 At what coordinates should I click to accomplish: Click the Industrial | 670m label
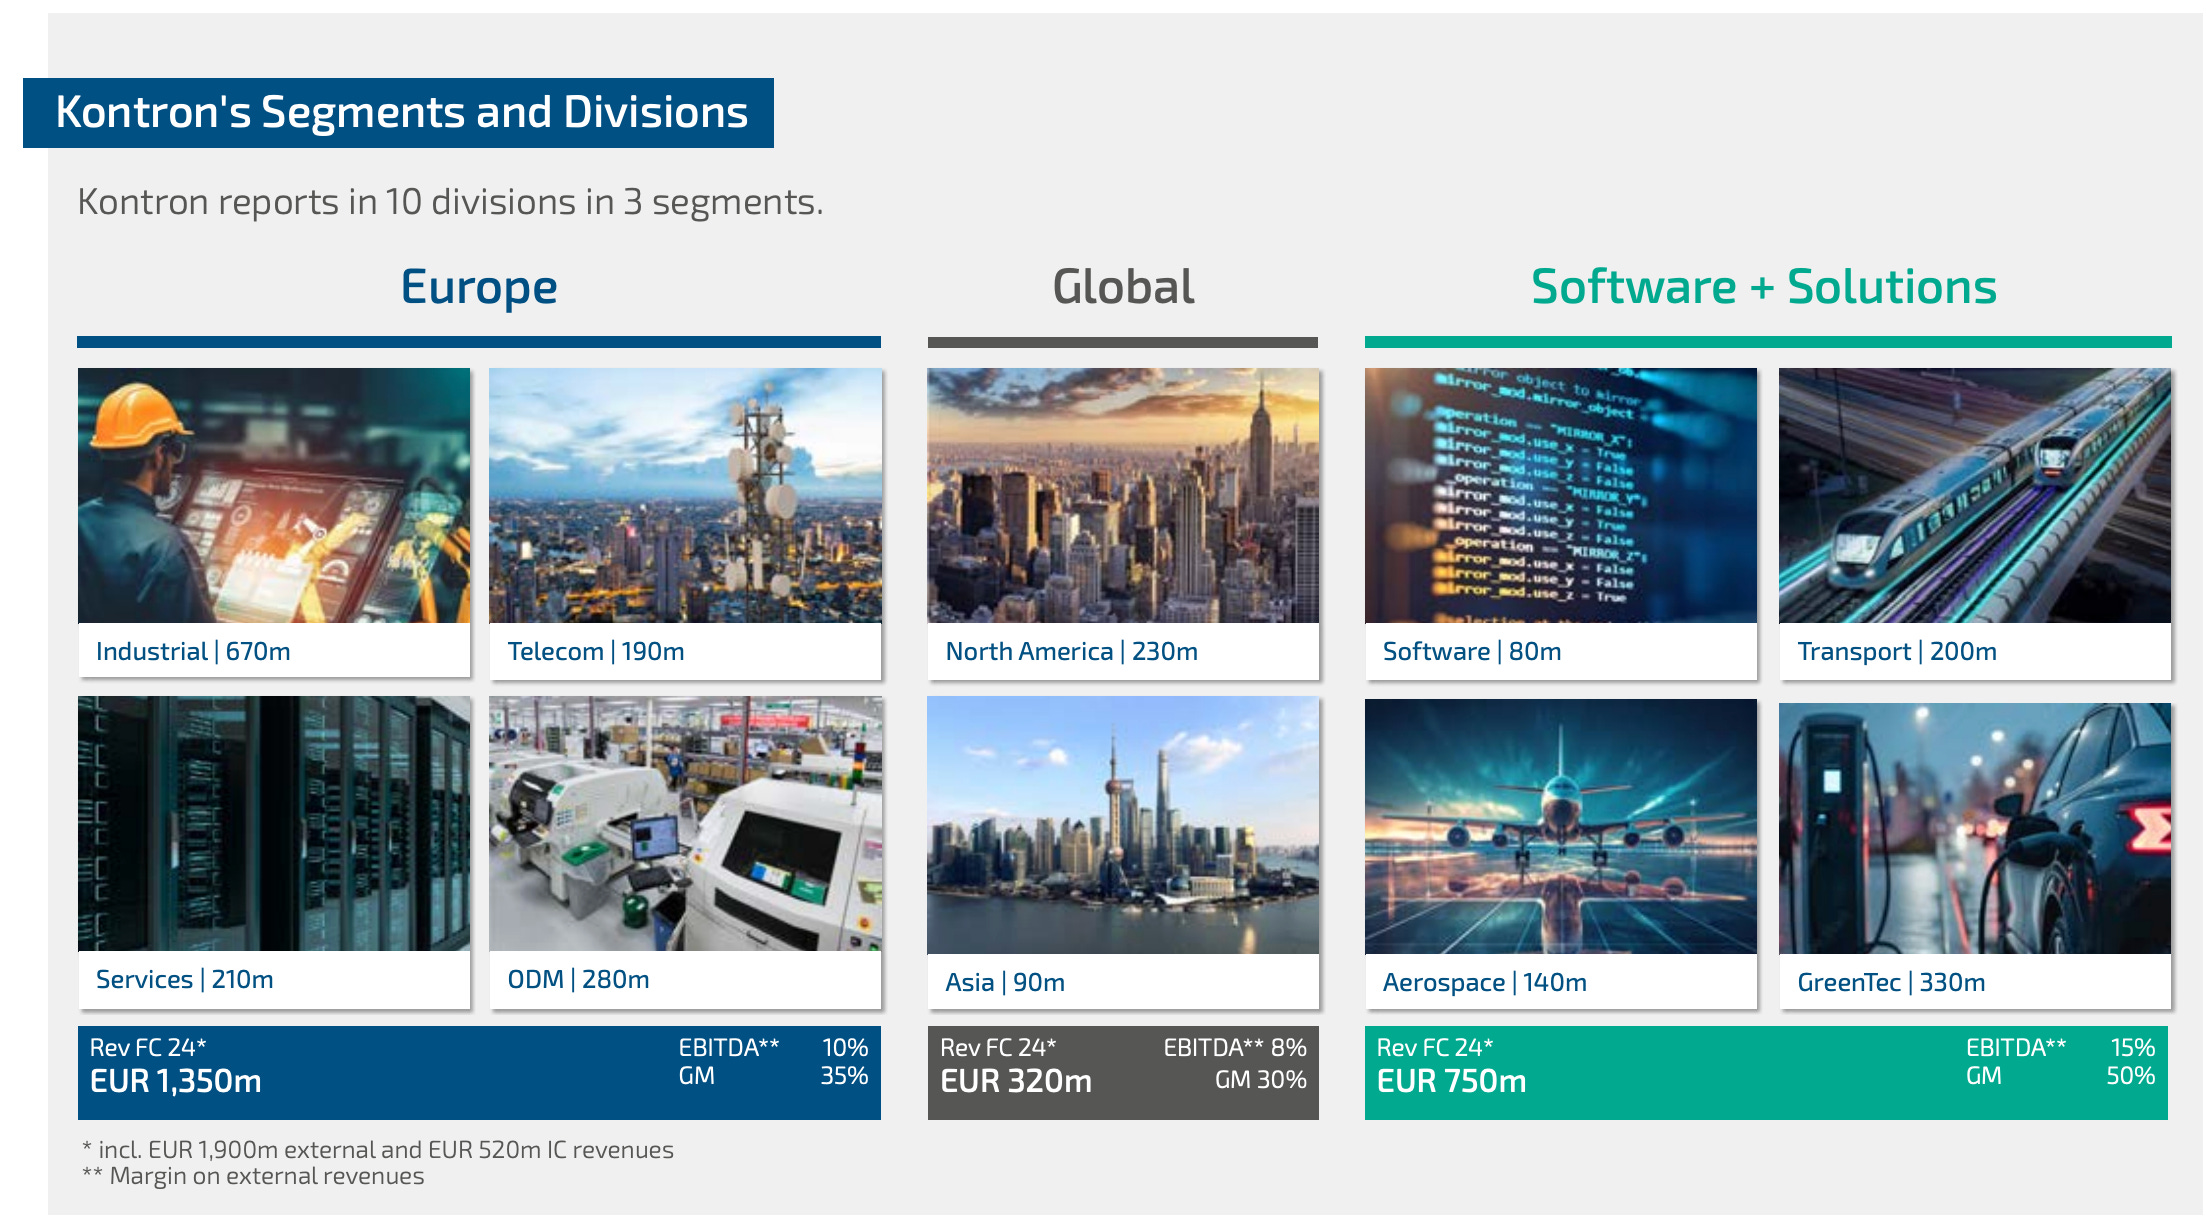193,652
